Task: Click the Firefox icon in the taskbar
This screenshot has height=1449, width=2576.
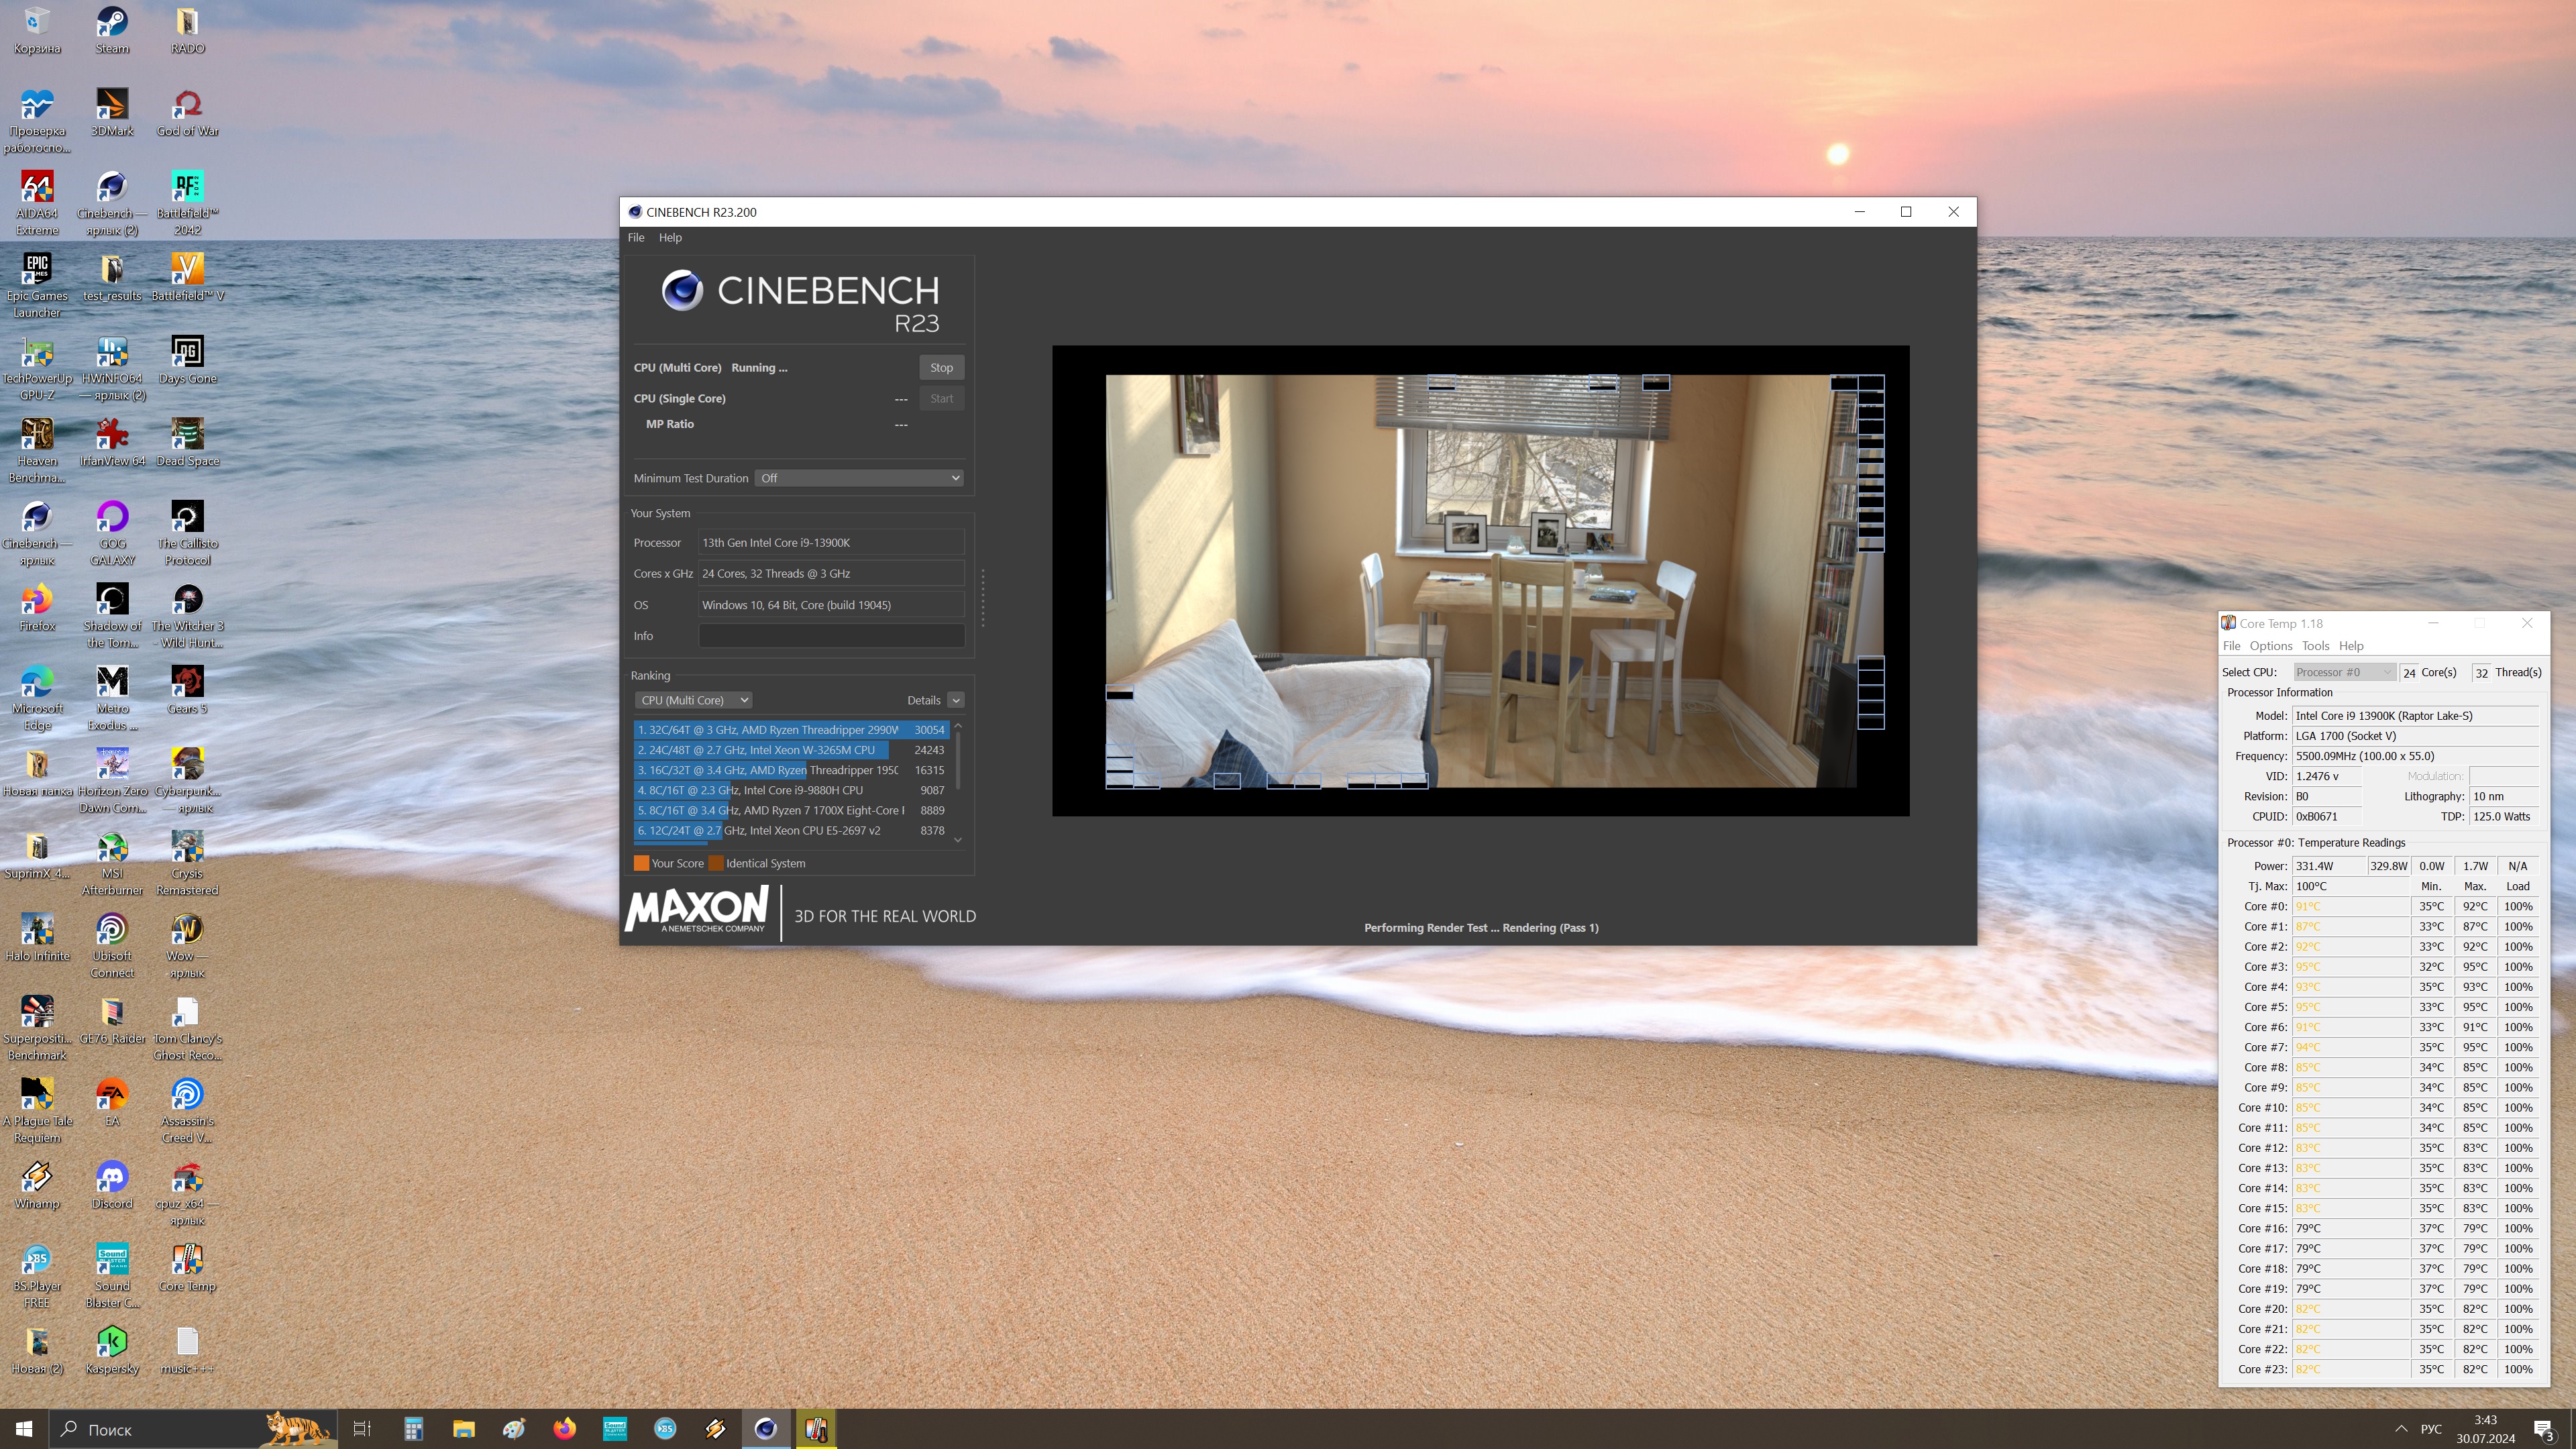Action: click(x=564, y=1429)
